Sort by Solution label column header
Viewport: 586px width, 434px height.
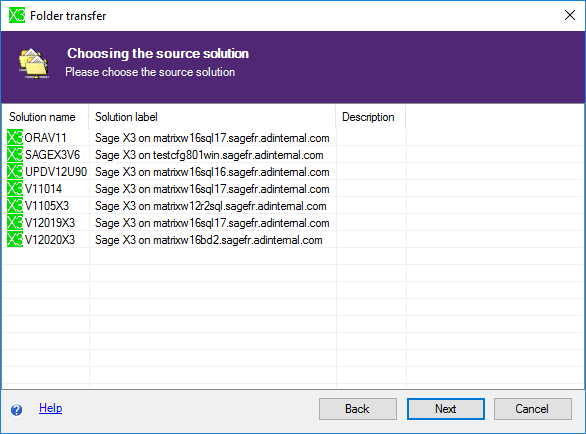click(212, 117)
